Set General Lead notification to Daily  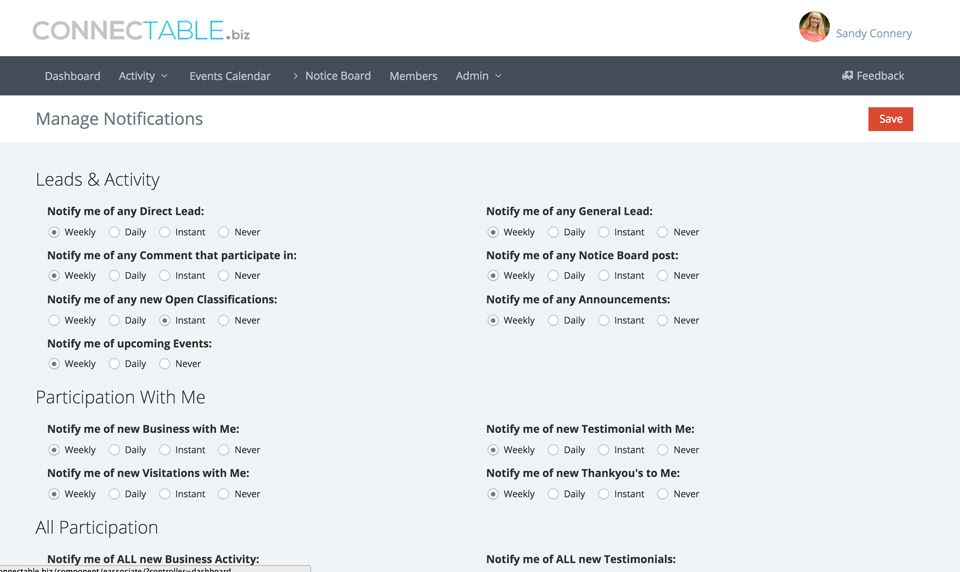pos(553,232)
